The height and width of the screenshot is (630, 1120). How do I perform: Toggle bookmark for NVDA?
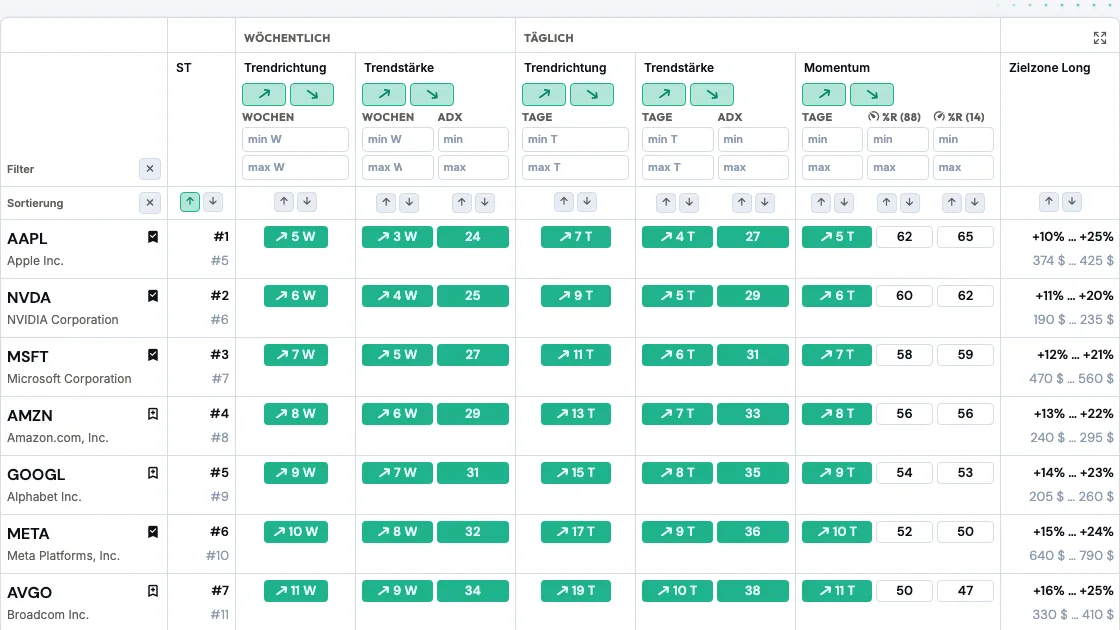[153, 296]
